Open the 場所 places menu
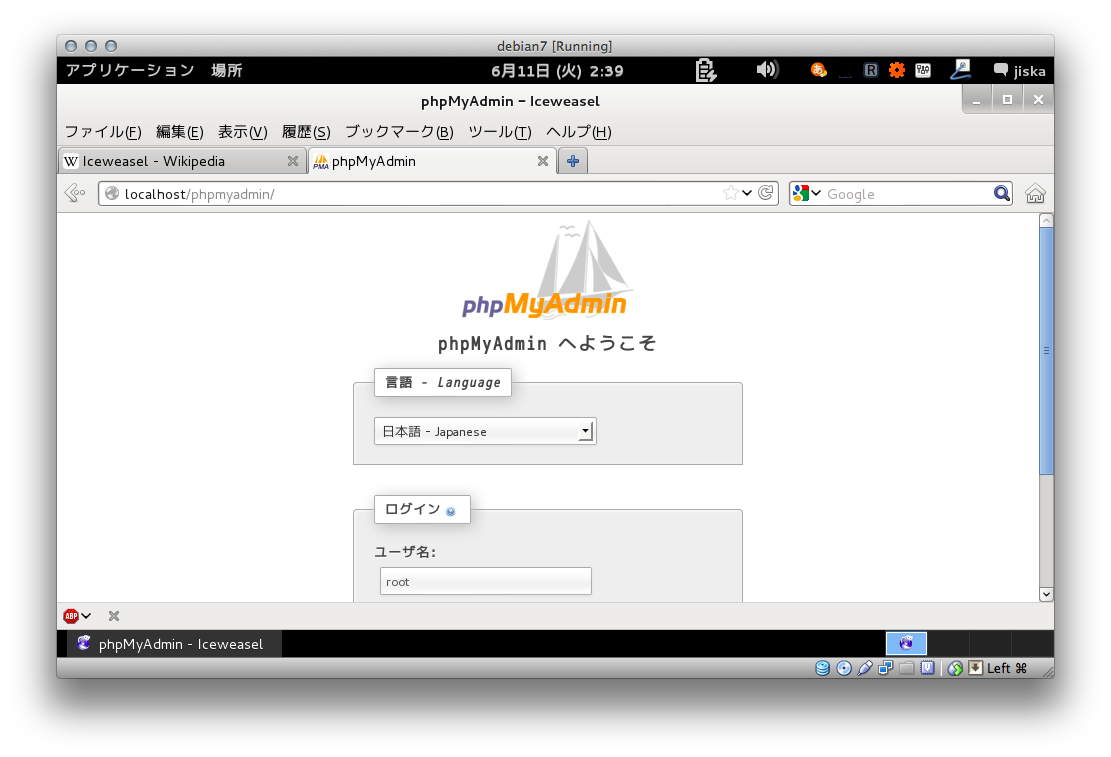 point(227,70)
